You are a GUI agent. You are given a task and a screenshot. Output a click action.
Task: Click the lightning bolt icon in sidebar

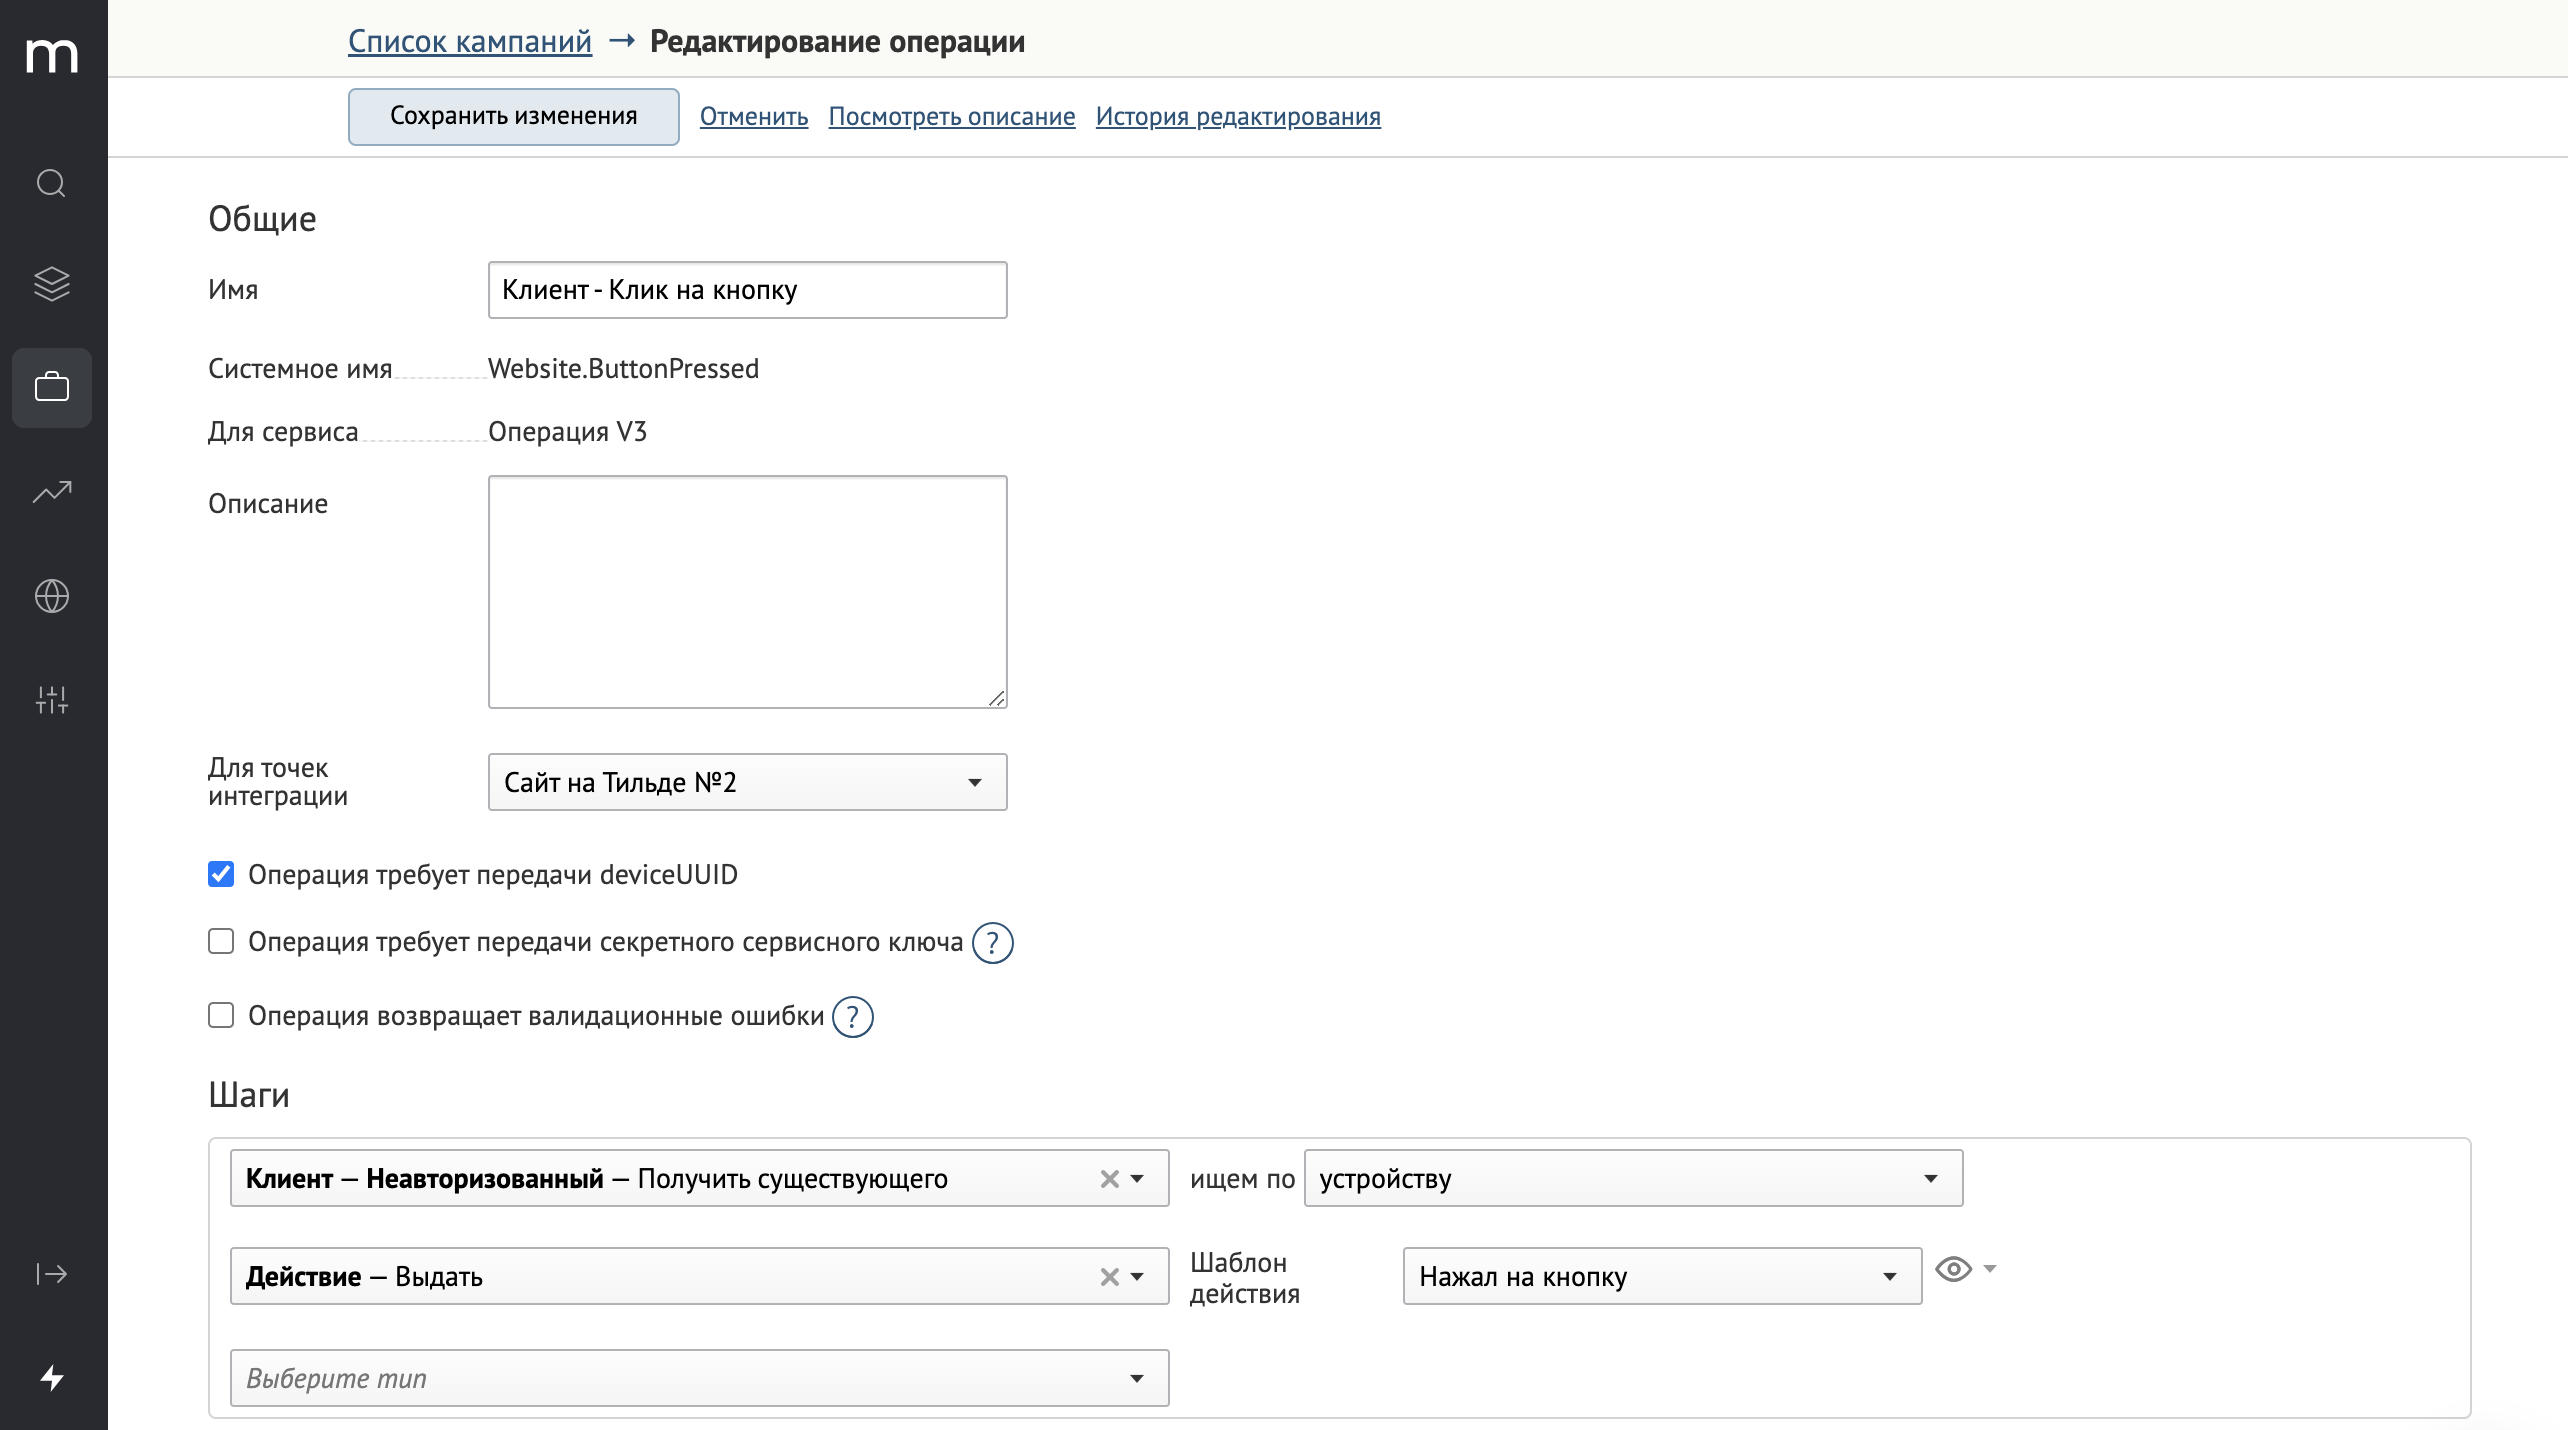pyautogui.click(x=52, y=1378)
